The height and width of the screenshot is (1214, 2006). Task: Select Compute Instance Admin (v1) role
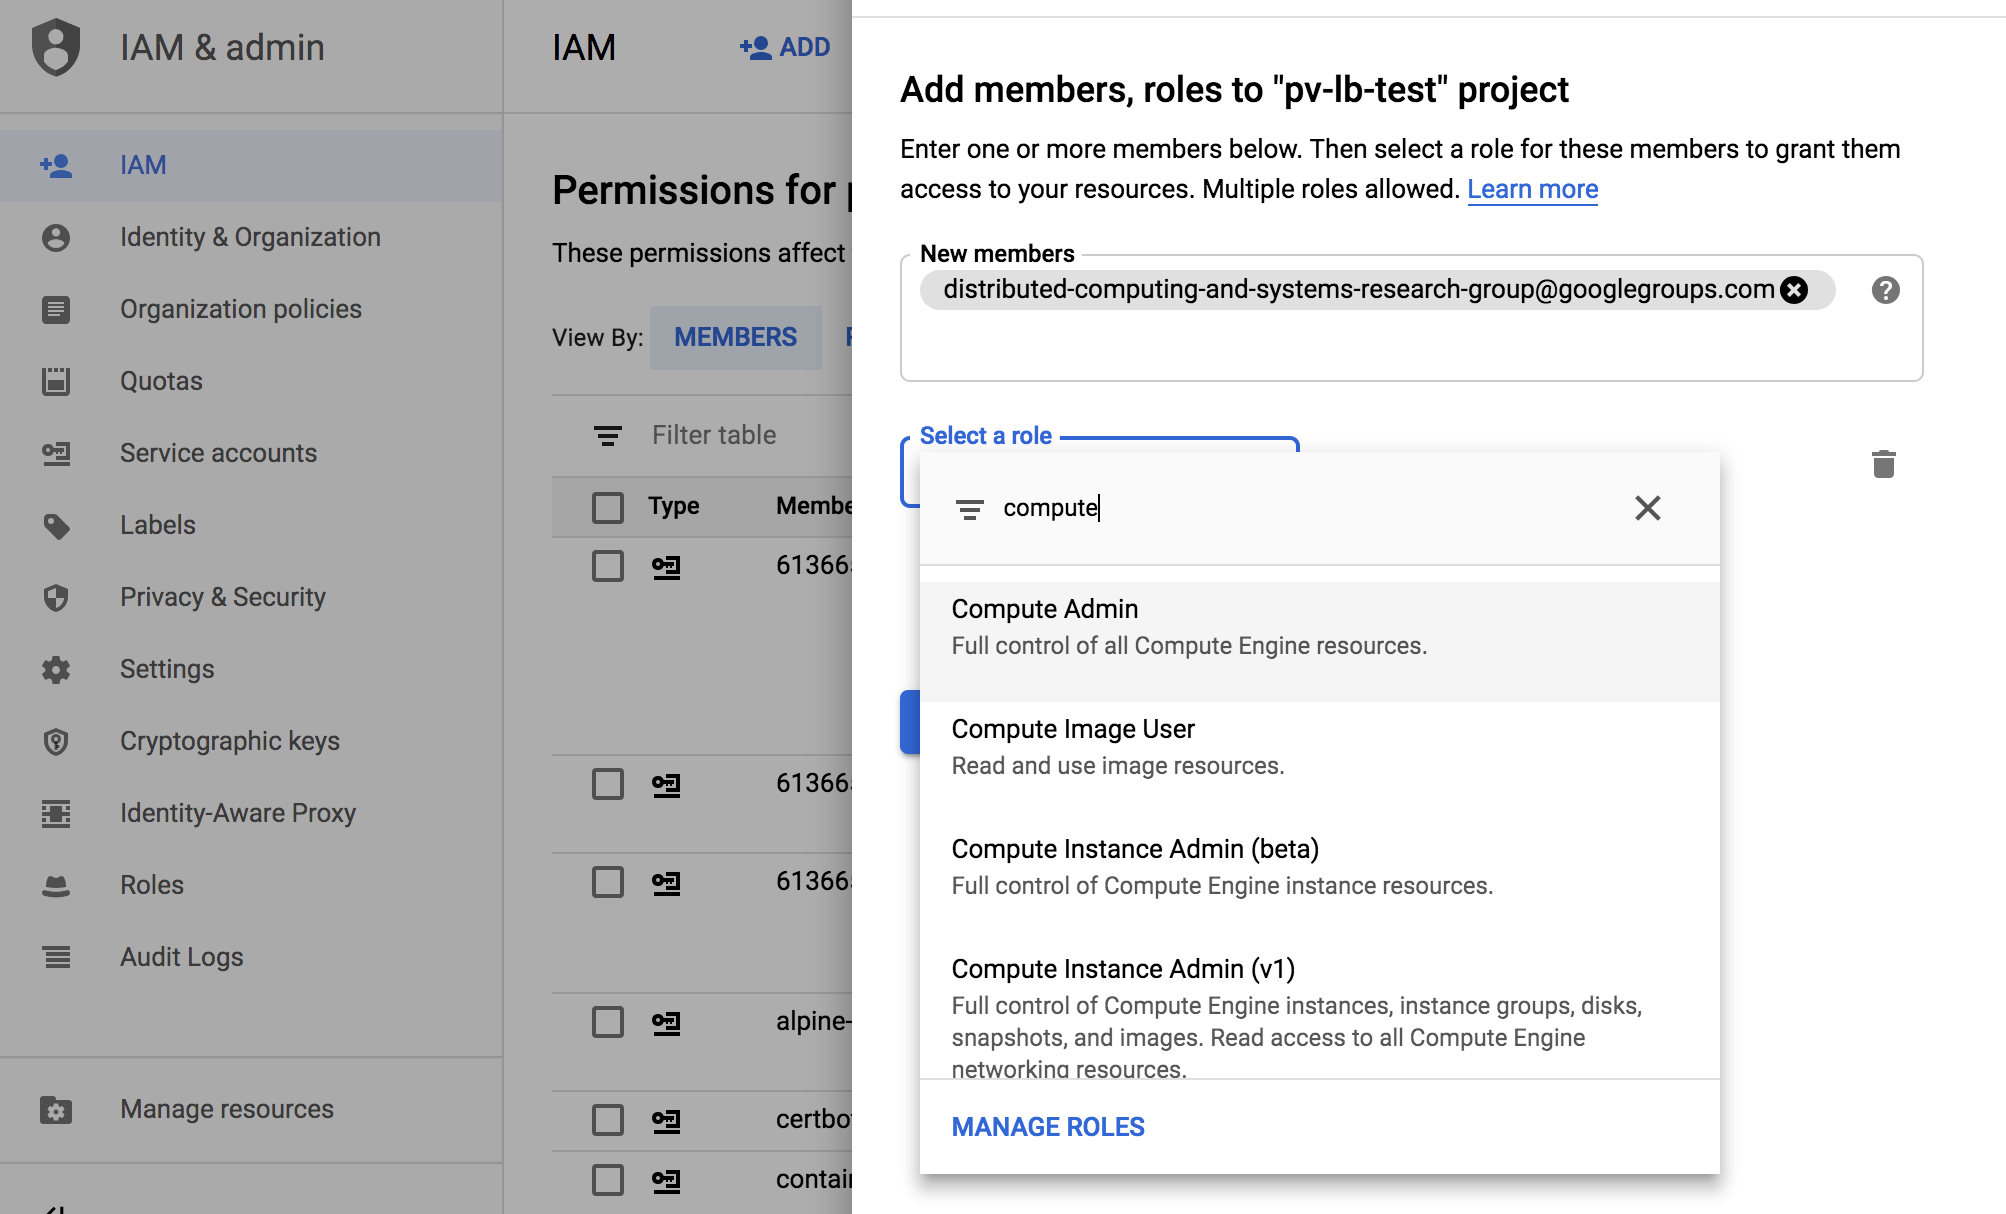tap(1319, 1010)
